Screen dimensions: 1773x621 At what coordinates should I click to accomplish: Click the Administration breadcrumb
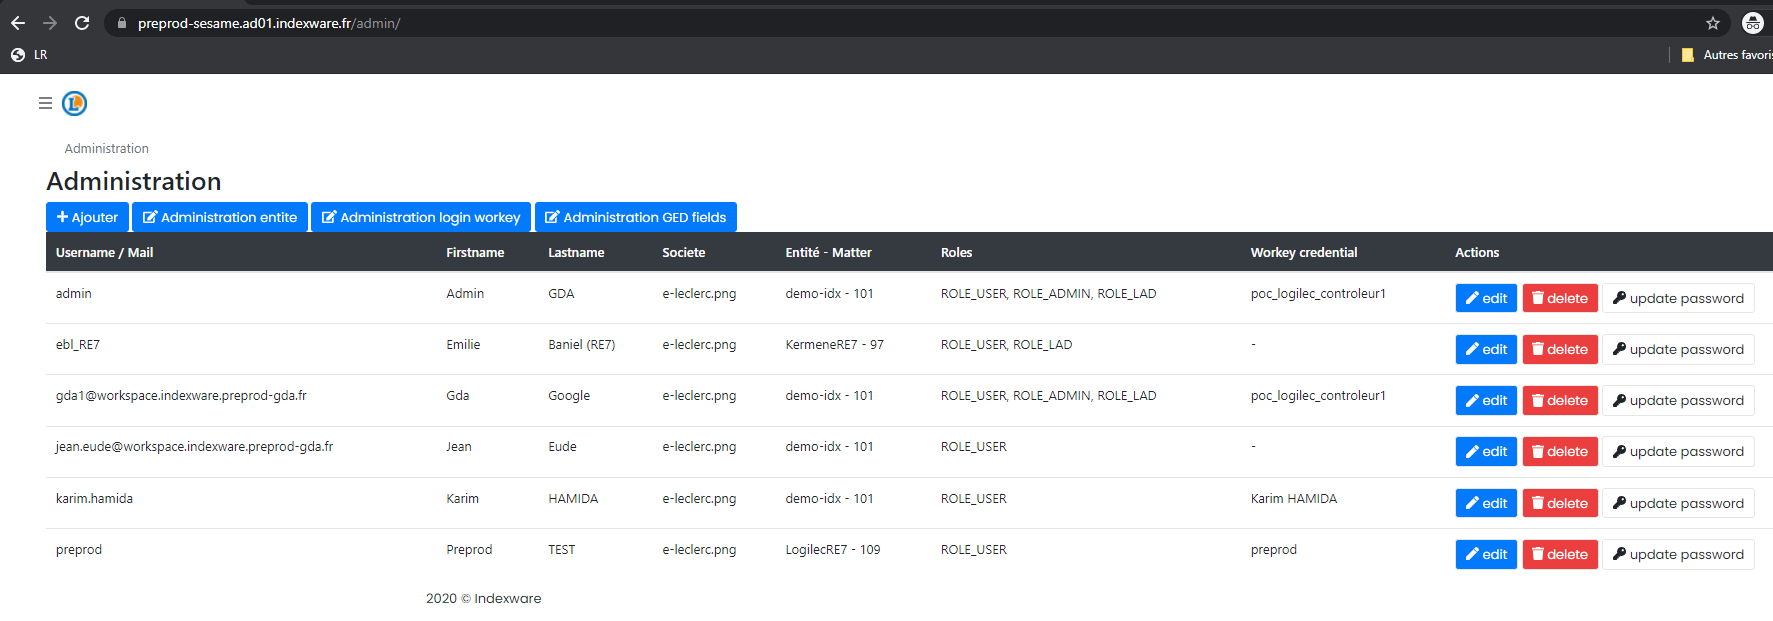point(107,148)
